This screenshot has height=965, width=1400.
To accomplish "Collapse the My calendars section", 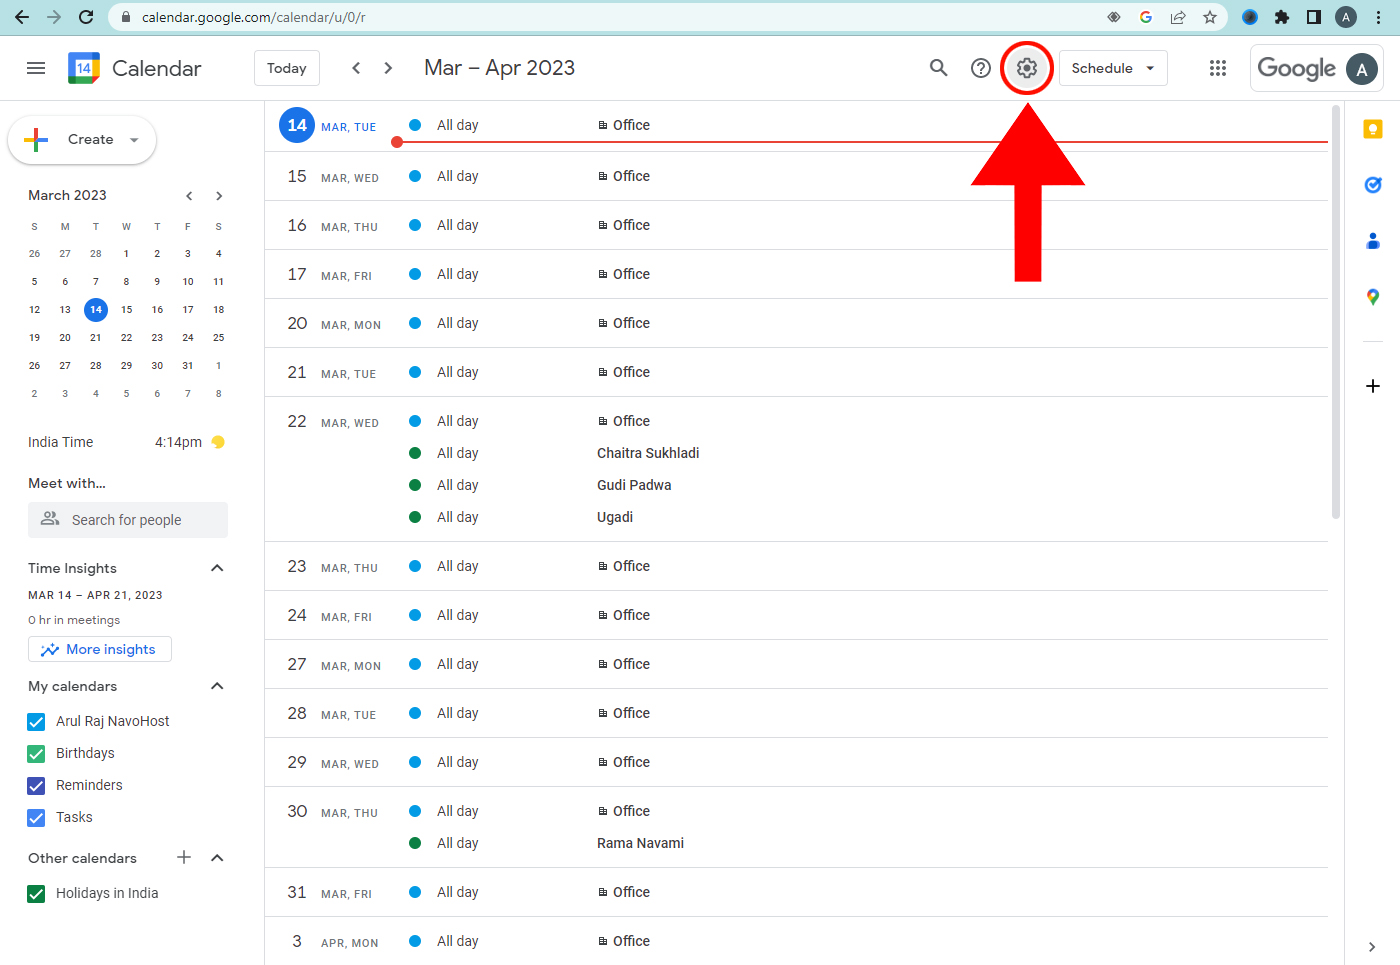I will pyautogui.click(x=217, y=686).
